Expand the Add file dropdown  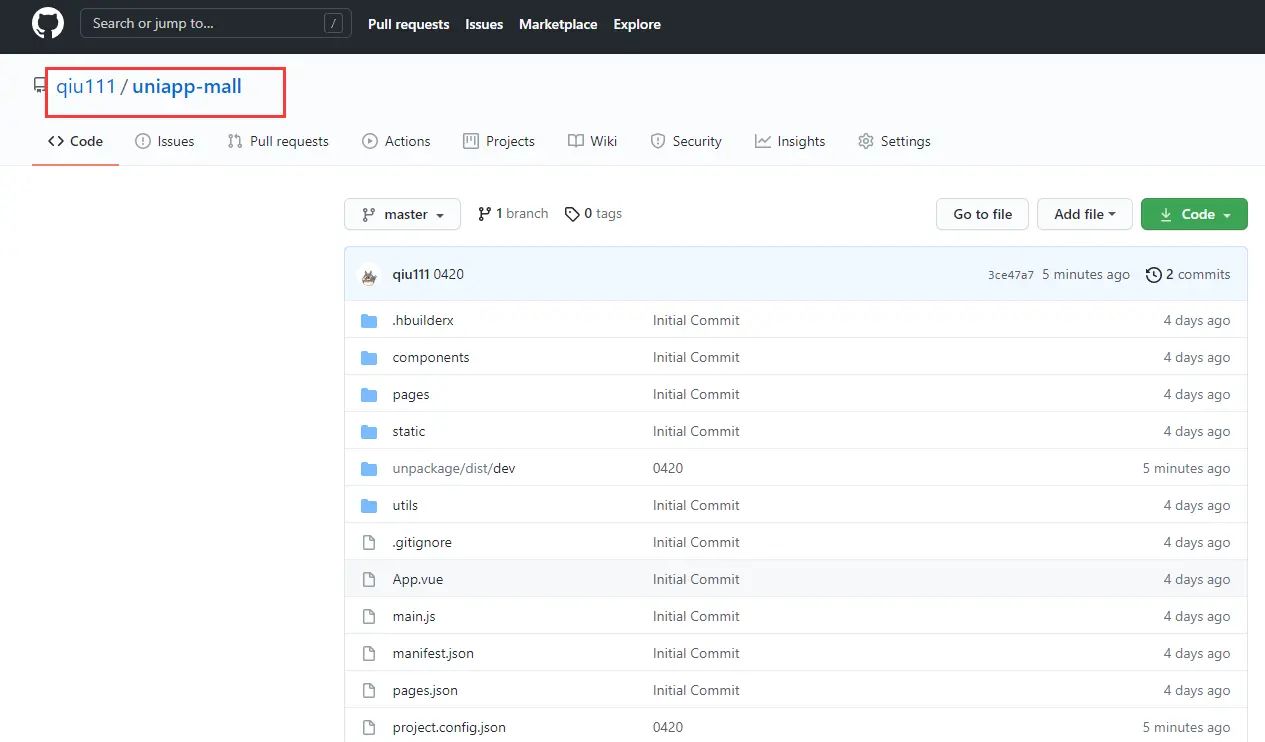(x=1084, y=214)
